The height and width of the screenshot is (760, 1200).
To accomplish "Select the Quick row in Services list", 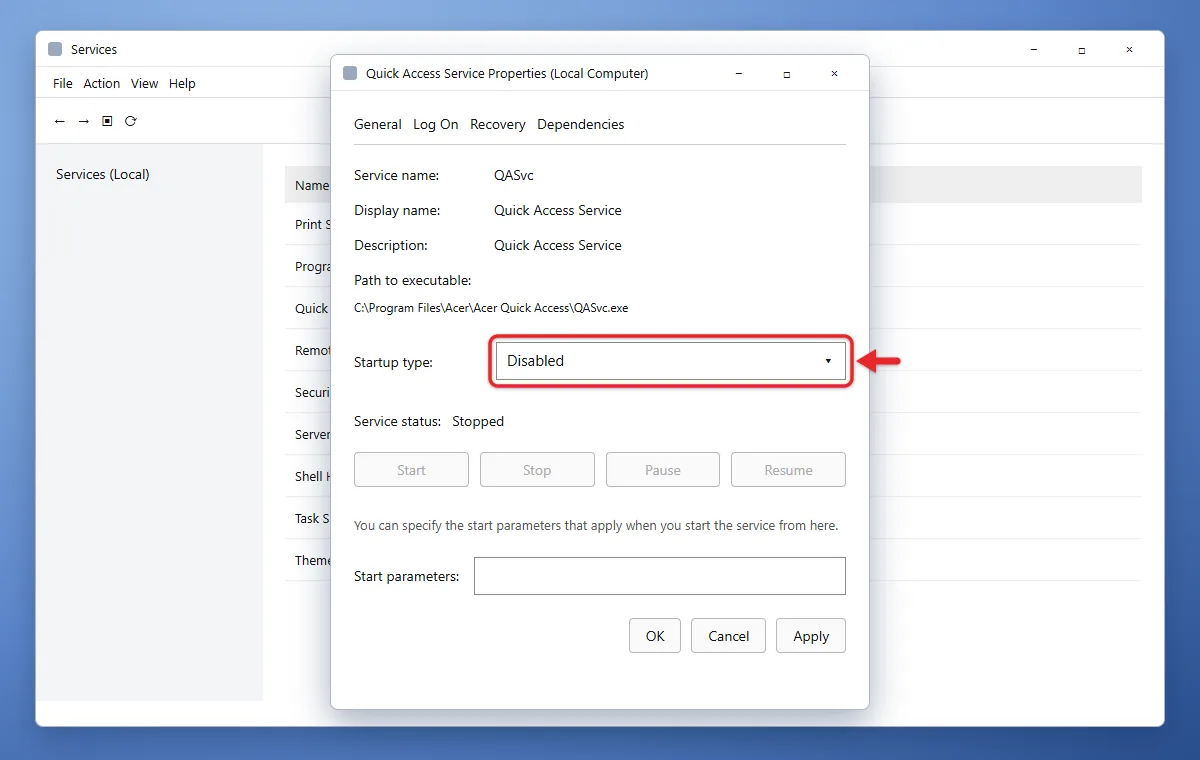I will tap(713, 308).
